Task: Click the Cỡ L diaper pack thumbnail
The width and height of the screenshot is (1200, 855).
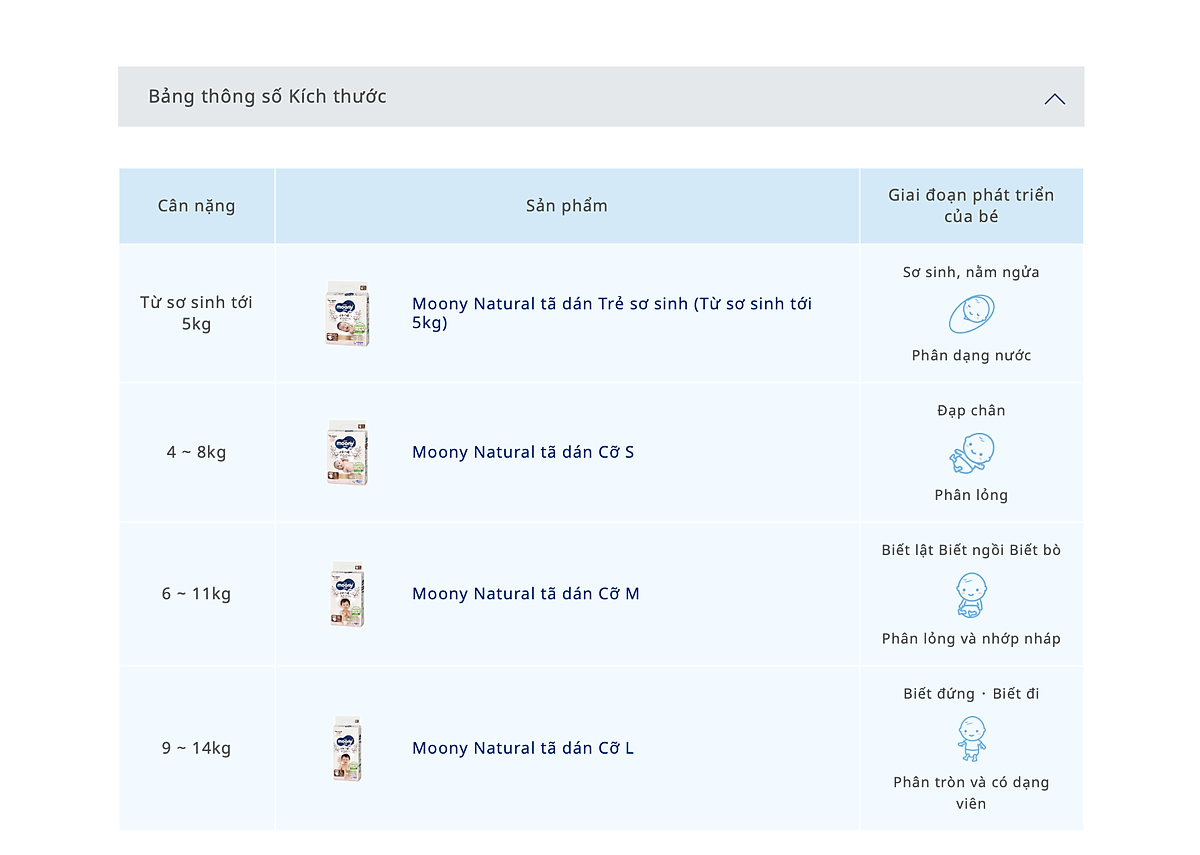Action: (x=348, y=748)
